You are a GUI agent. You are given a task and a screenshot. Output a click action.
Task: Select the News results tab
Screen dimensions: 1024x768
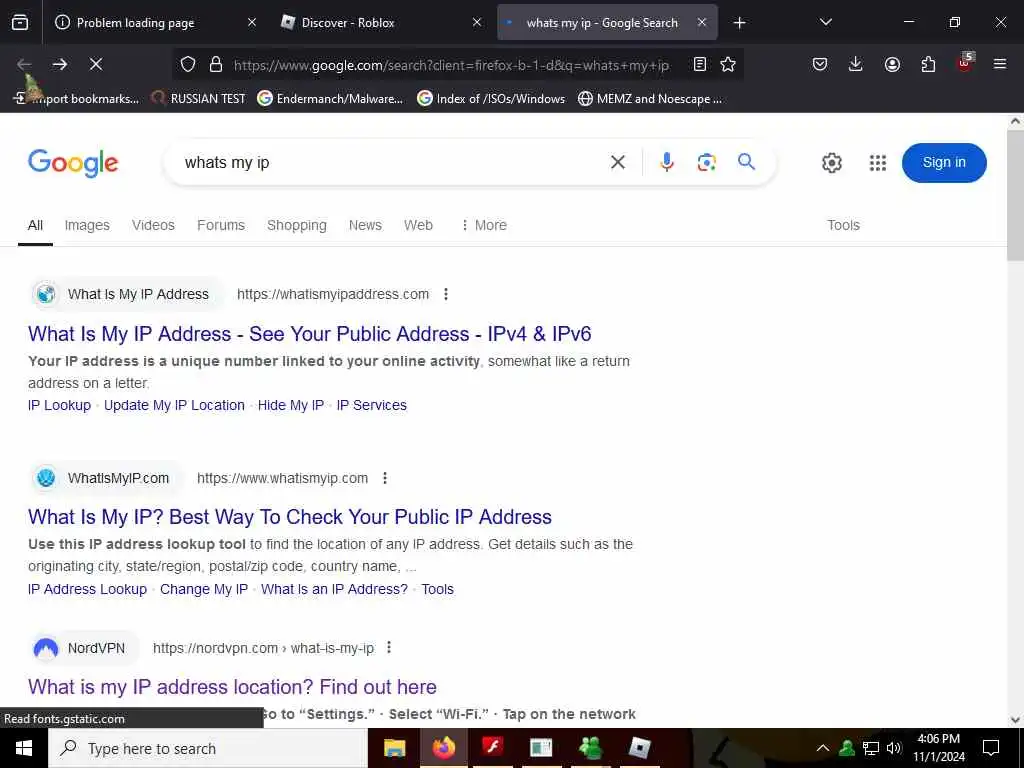coord(365,225)
